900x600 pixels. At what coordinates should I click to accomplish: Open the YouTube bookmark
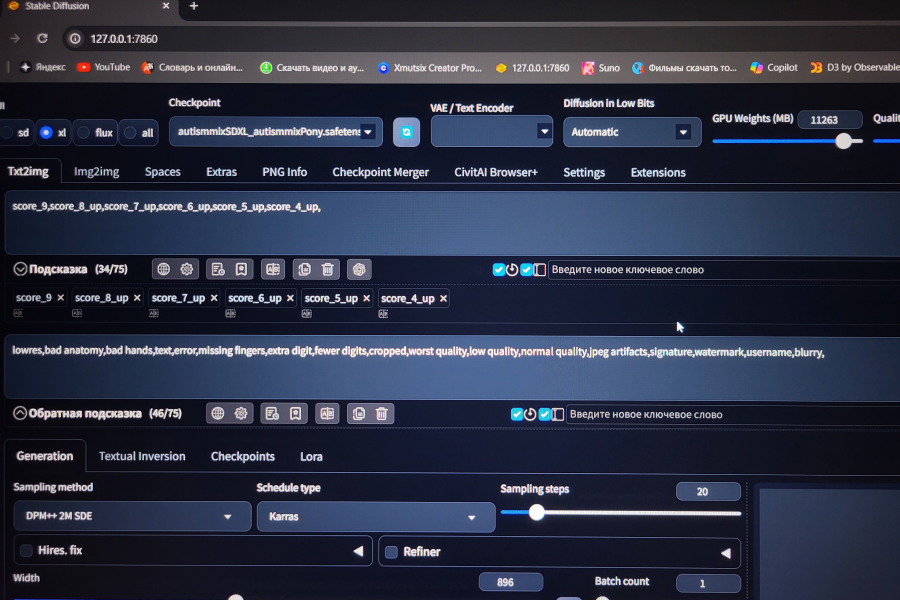pos(104,67)
